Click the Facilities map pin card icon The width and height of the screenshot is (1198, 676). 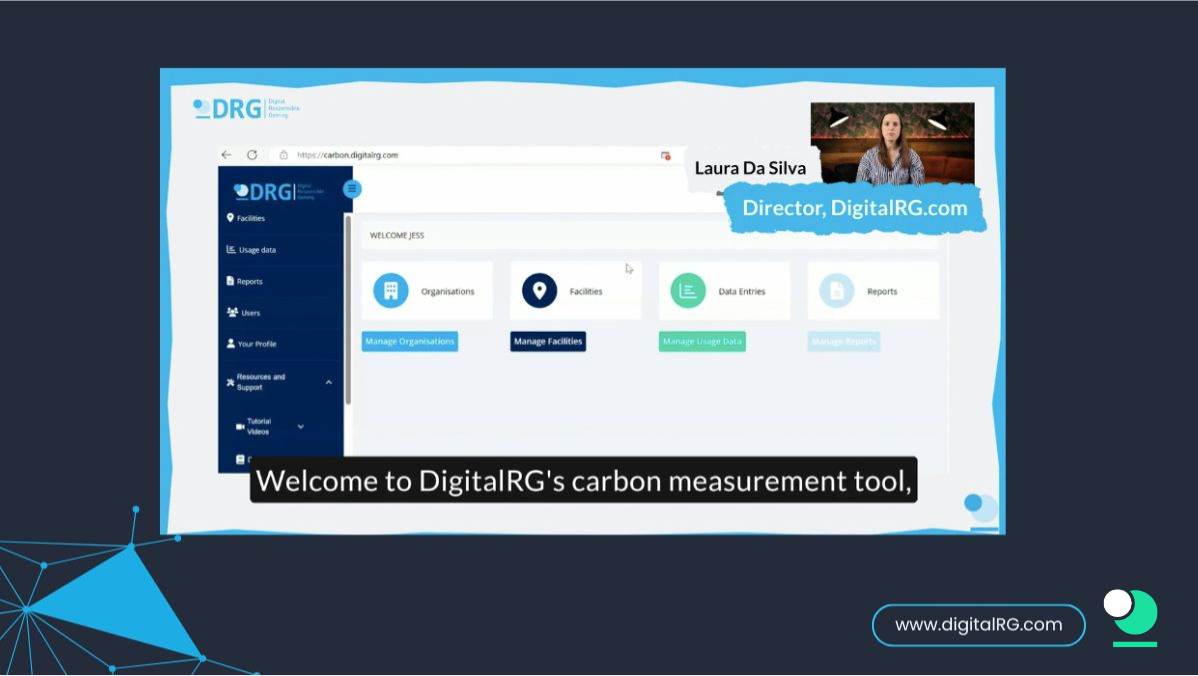[x=540, y=291]
